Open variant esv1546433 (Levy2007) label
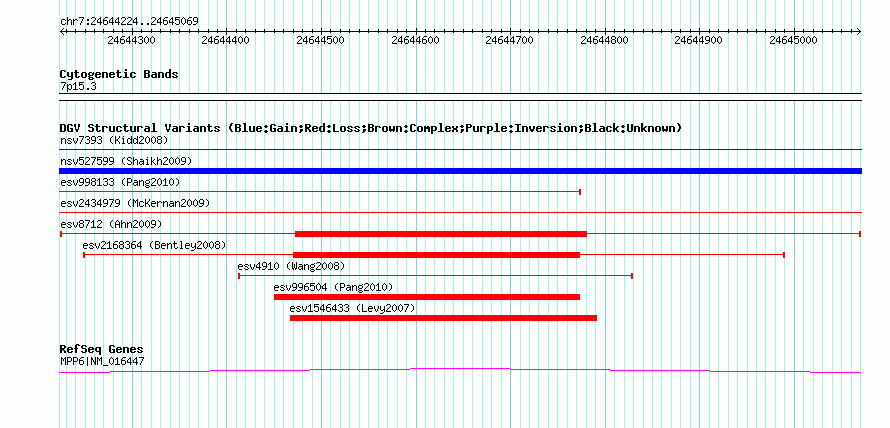This screenshot has height=428, width=890. (352, 308)
